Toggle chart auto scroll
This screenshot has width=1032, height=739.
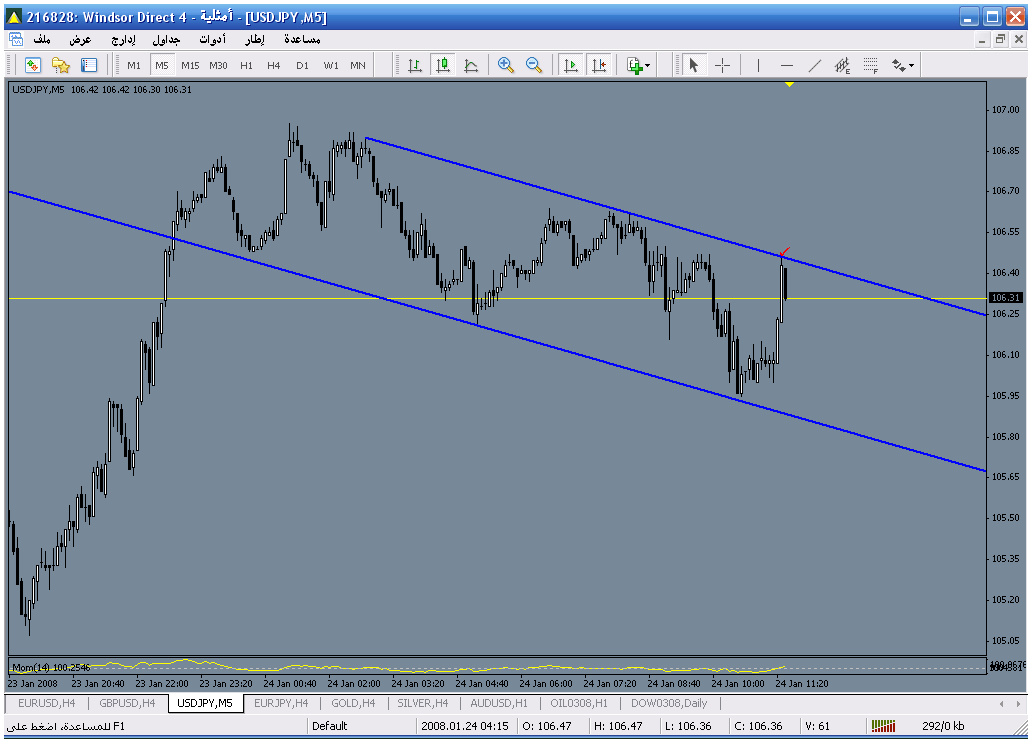tap(571, 65)
